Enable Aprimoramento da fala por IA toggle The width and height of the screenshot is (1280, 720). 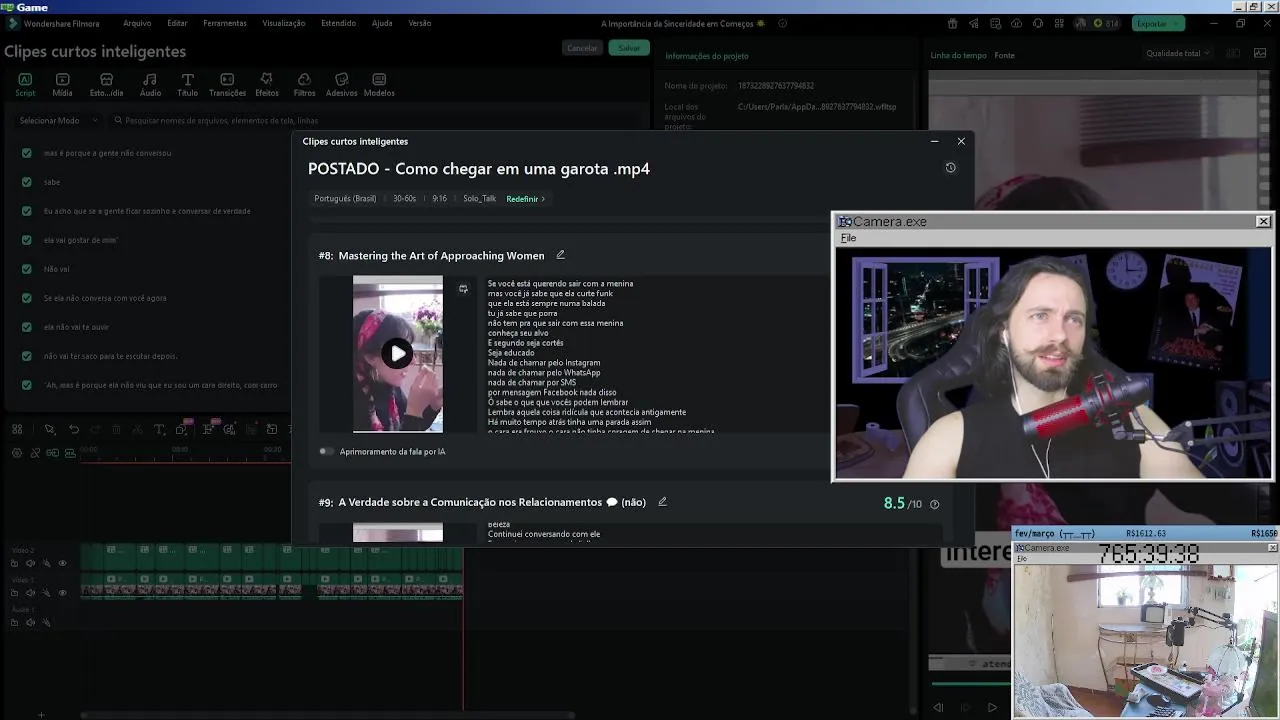pyautogui.click(x=326, y=452)
